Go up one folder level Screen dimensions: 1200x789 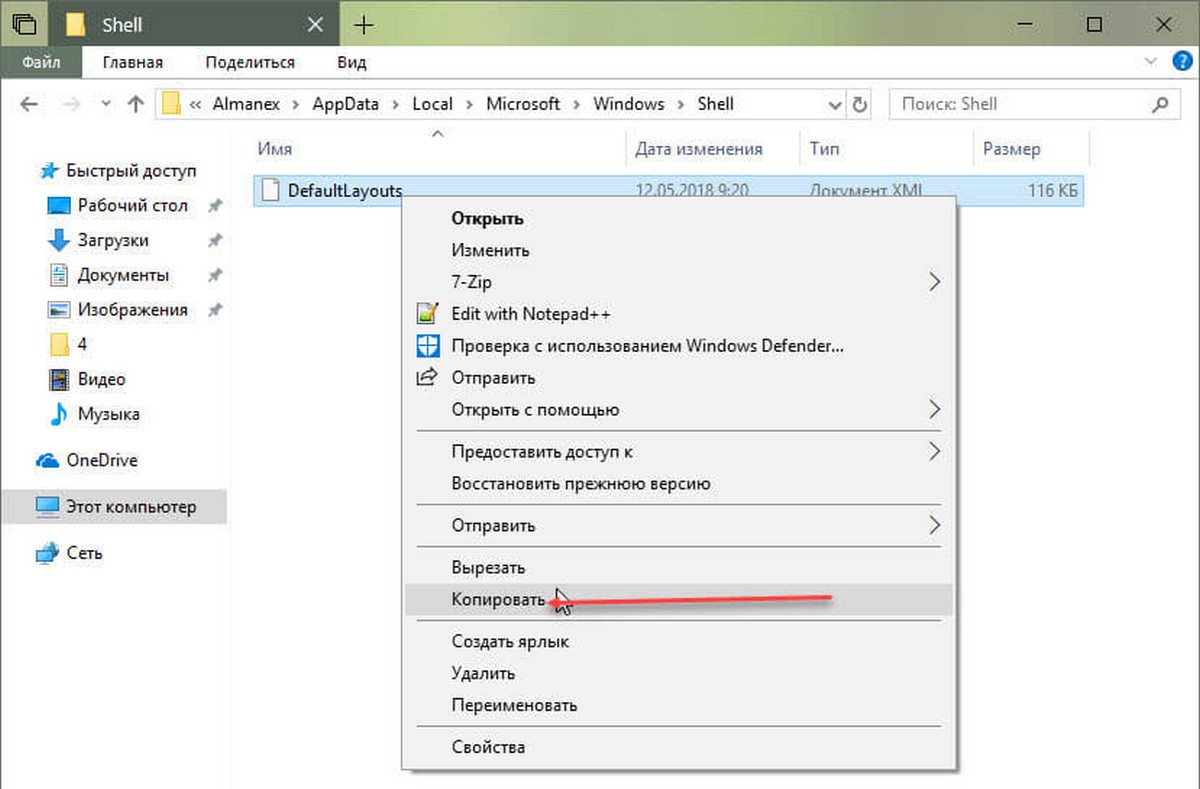(x=136, y=104)
